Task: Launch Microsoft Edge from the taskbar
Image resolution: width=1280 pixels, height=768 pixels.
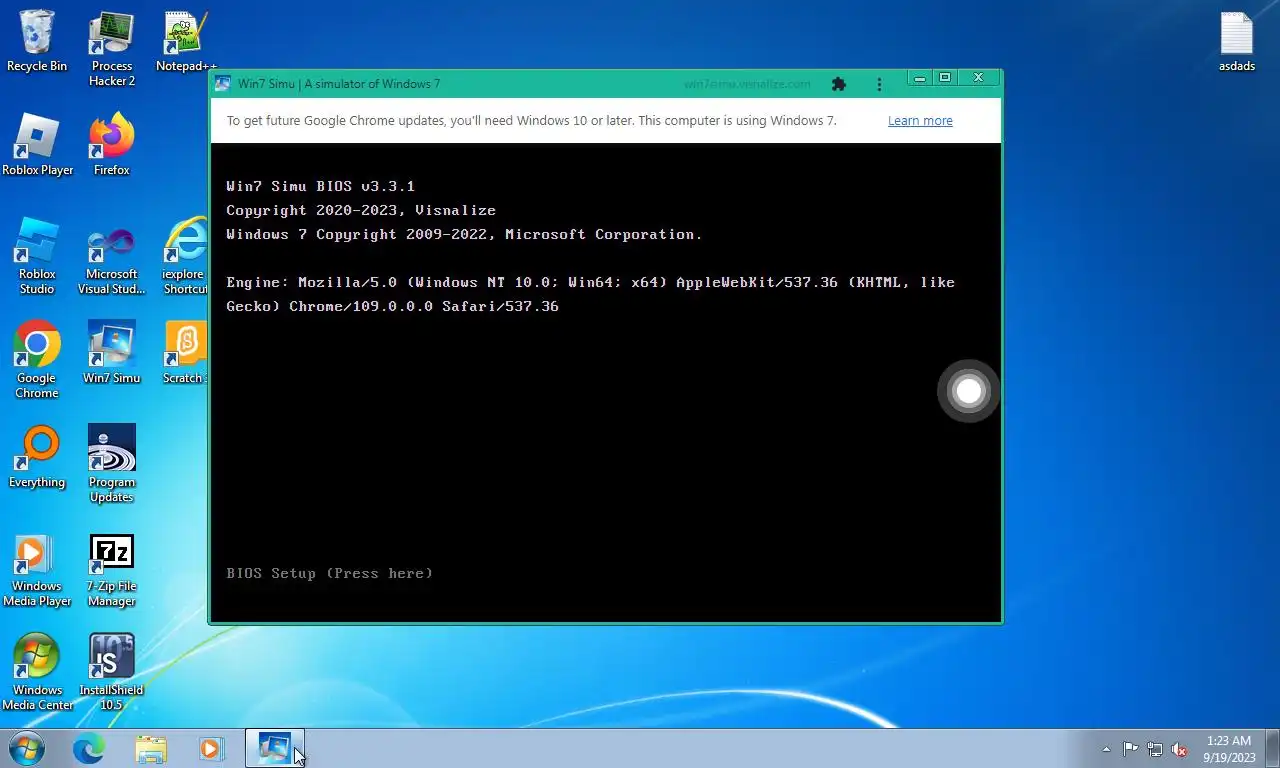Action: tap(89, 748)
